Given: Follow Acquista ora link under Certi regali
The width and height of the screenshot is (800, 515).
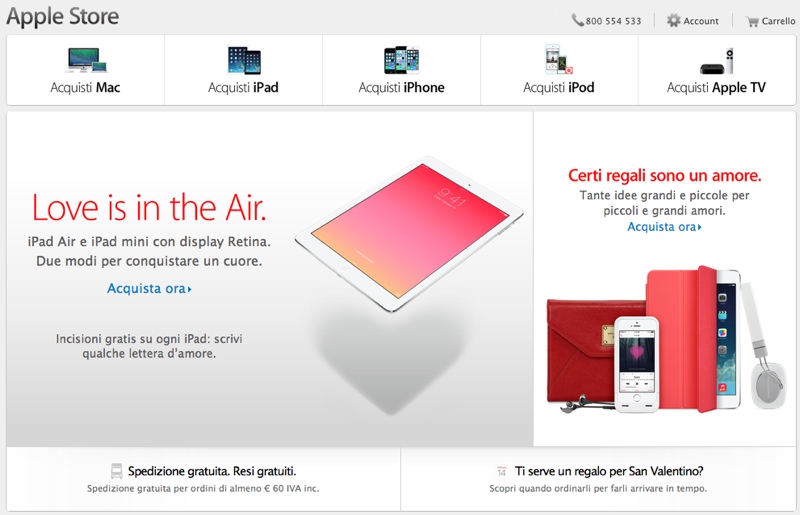Looking at the screenshot, I should 664,227.
